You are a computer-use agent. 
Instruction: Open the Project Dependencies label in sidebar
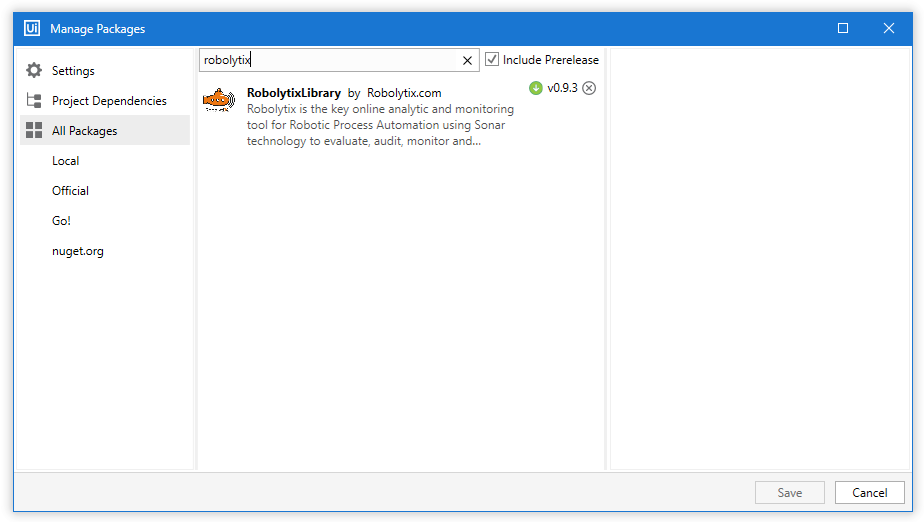point(109,101)
